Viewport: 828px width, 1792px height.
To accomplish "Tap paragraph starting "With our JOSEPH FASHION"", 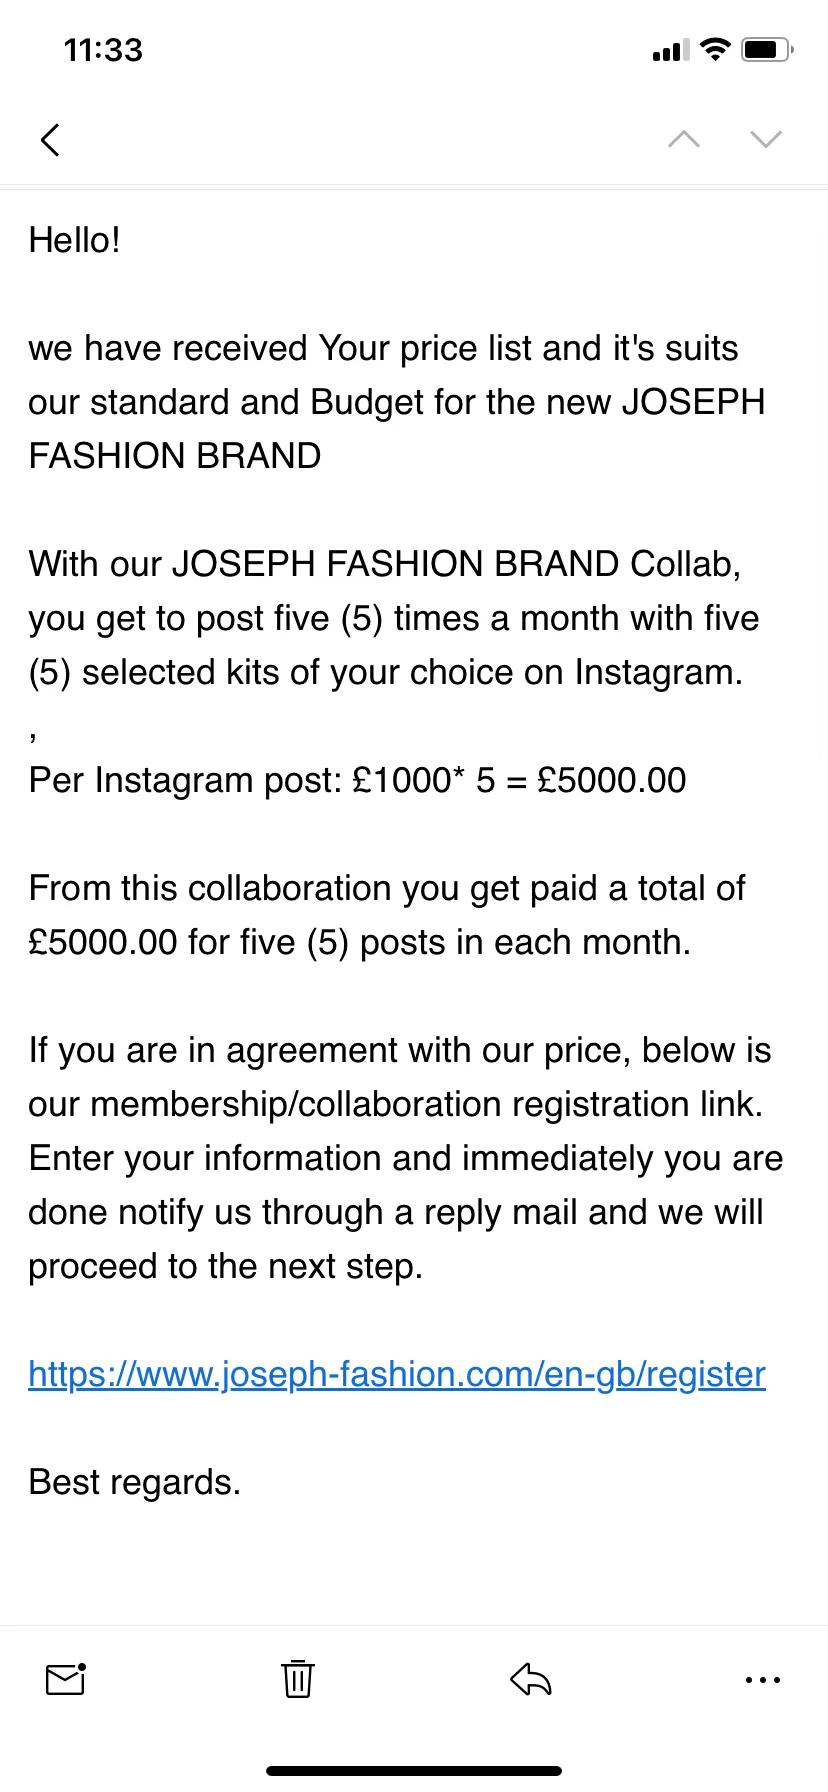I will click(394, 618).
